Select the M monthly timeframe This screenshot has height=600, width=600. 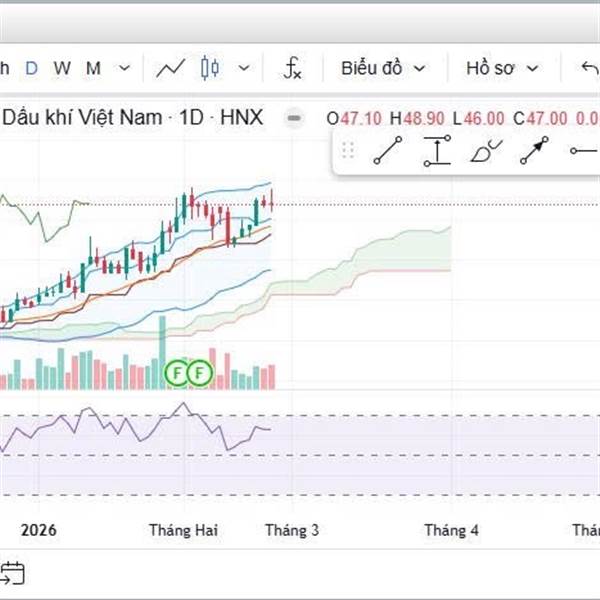coord(93,68)
